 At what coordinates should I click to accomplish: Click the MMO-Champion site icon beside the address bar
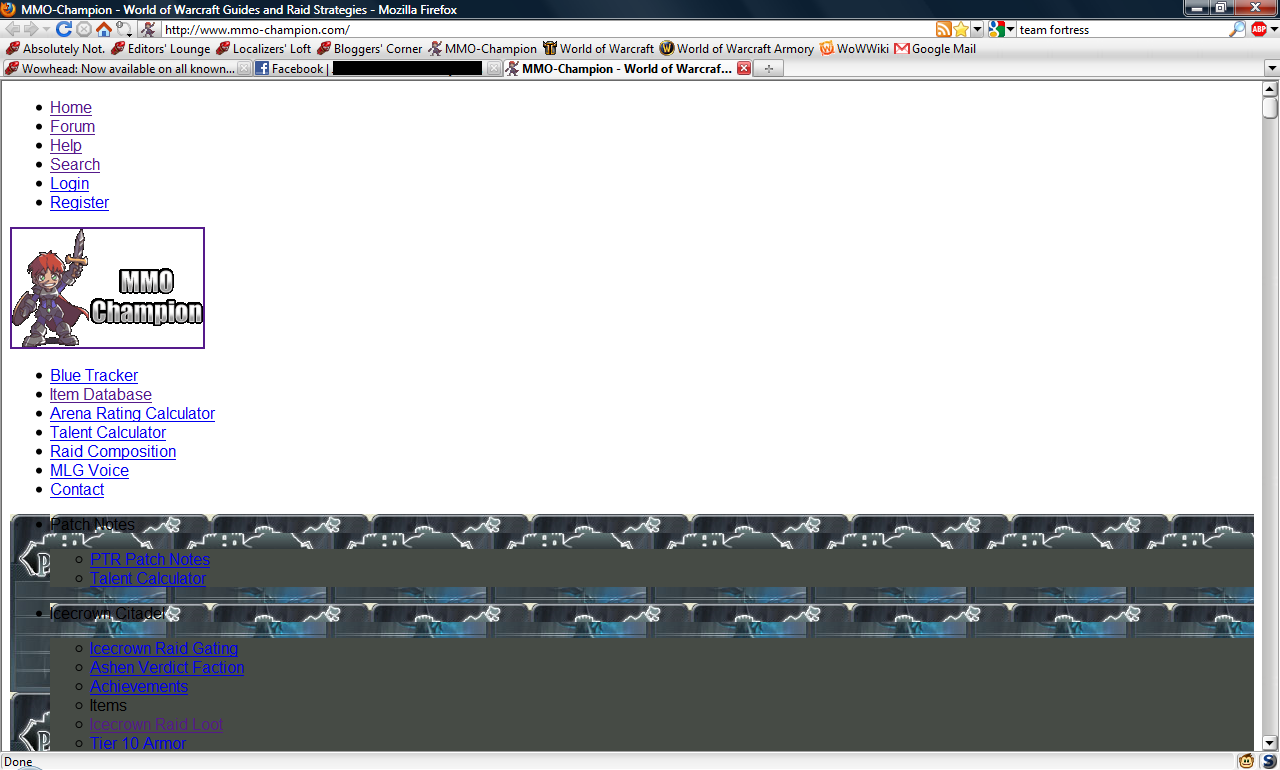click(147, 29)
